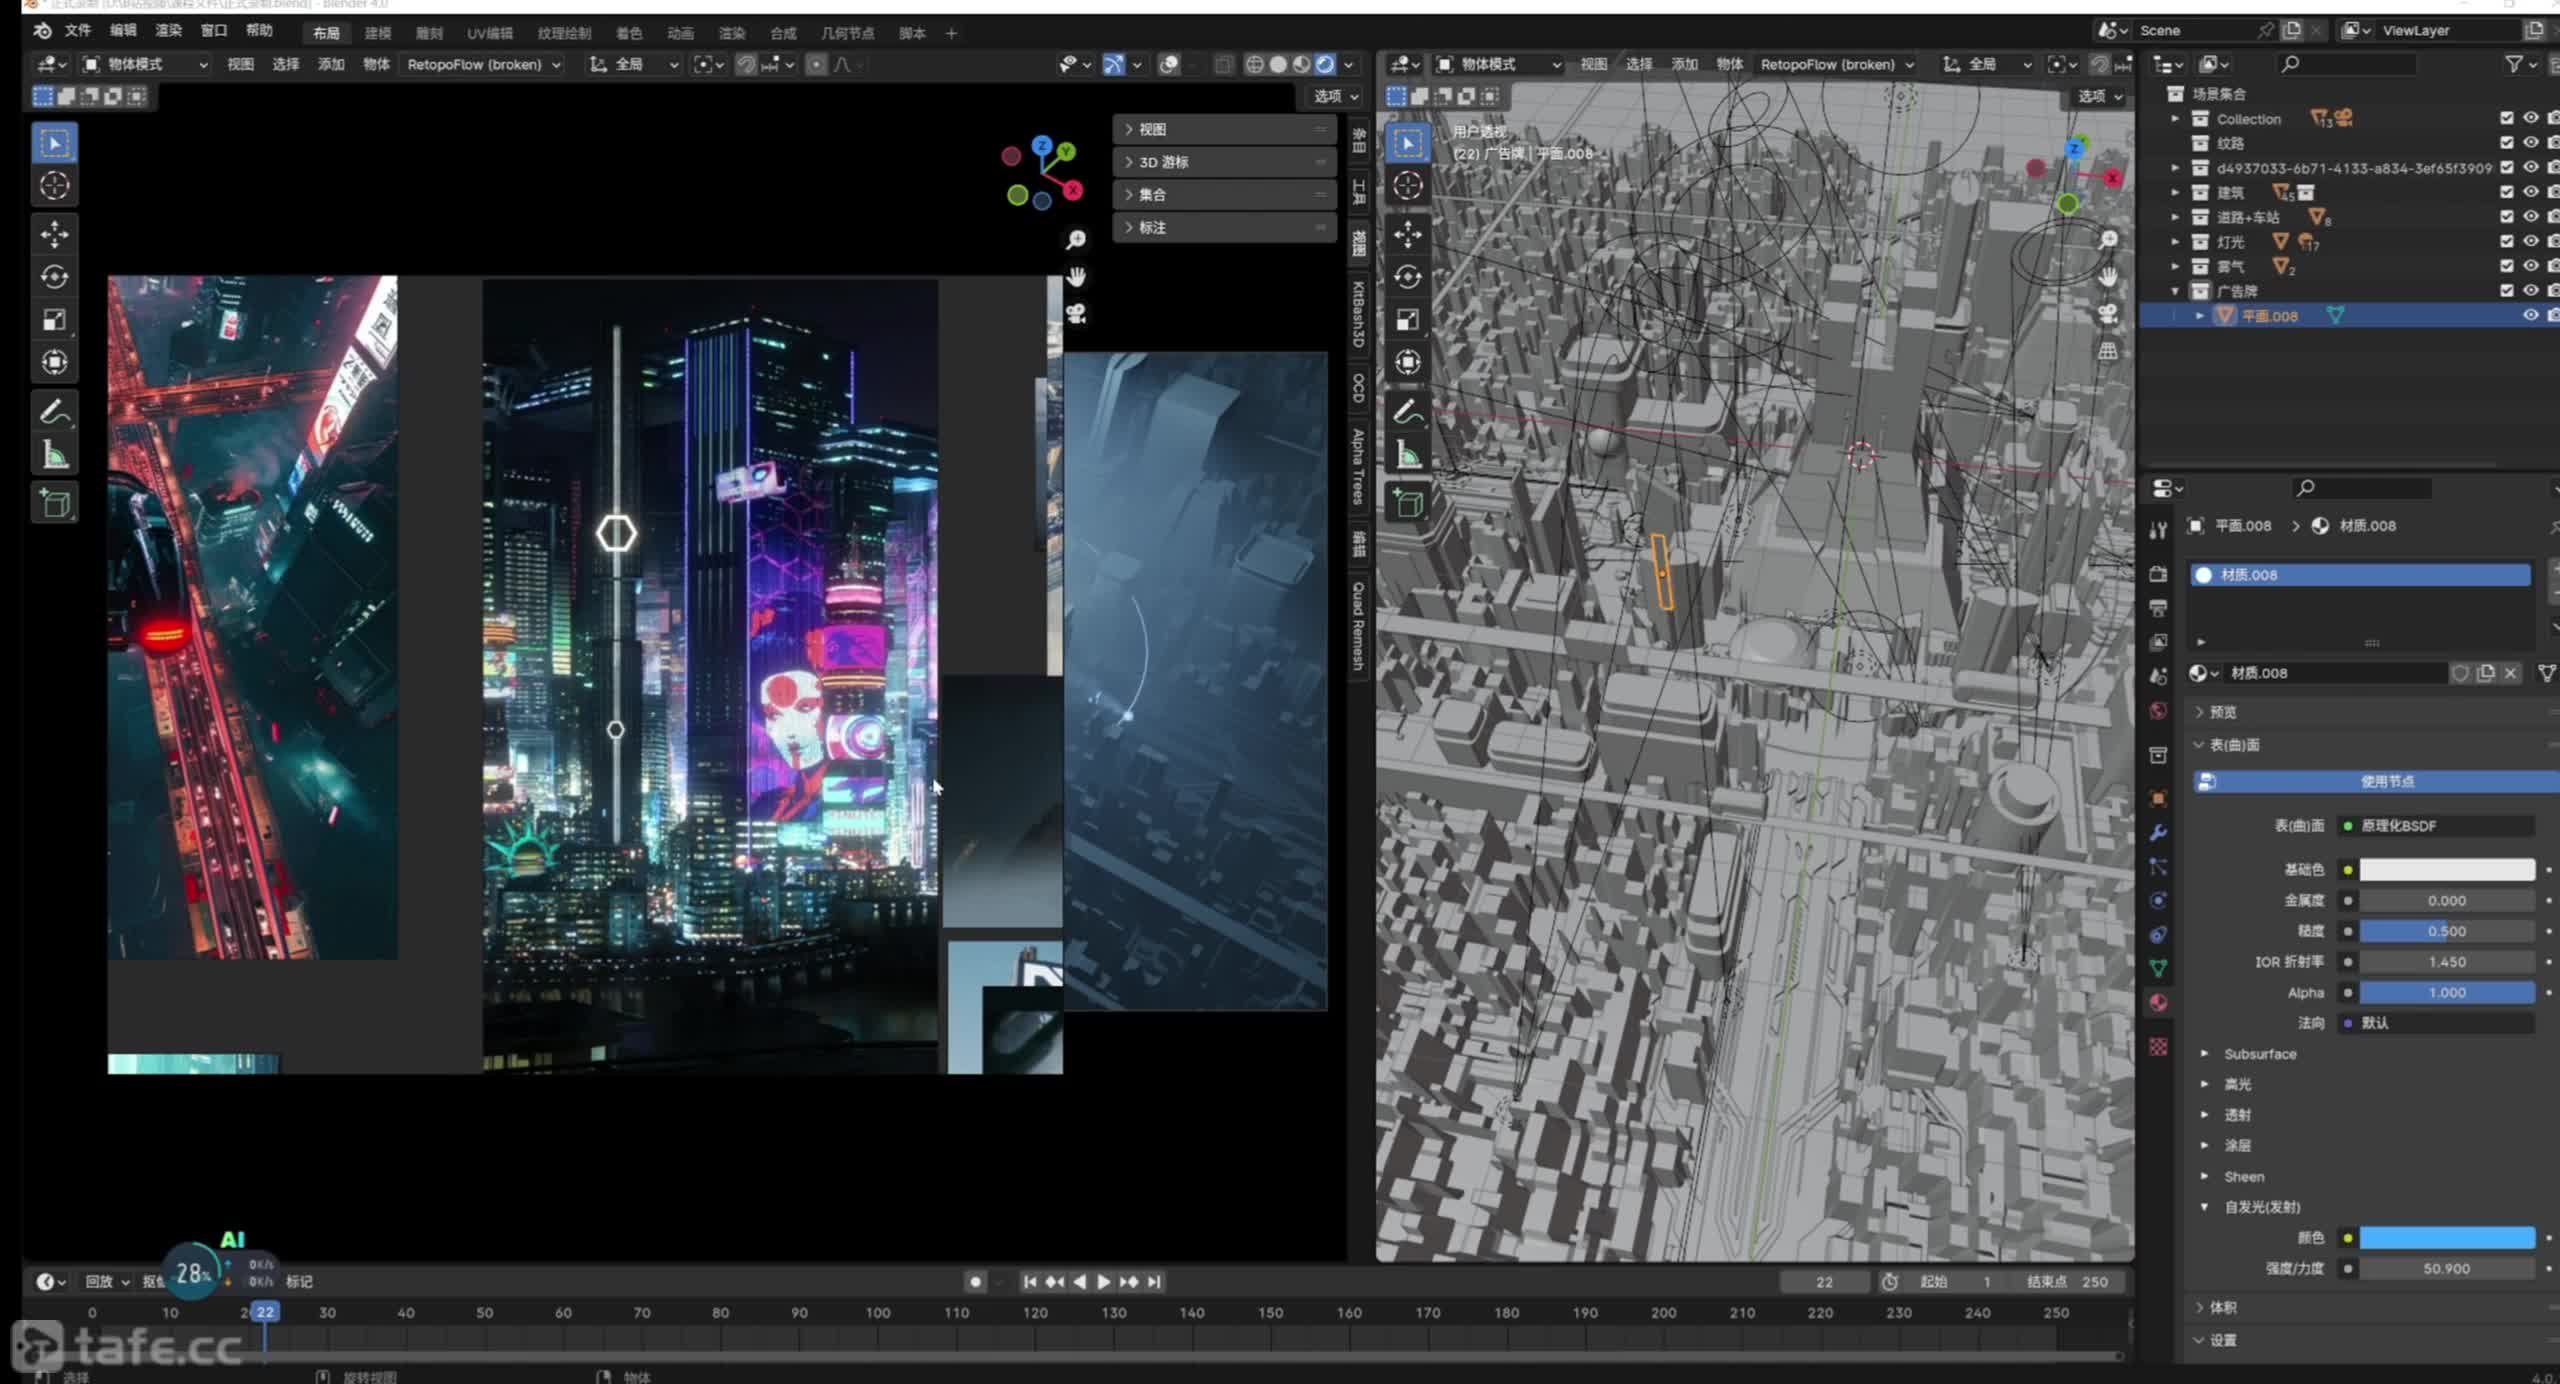Select the Move tool in left viewport

click(54, 234)
